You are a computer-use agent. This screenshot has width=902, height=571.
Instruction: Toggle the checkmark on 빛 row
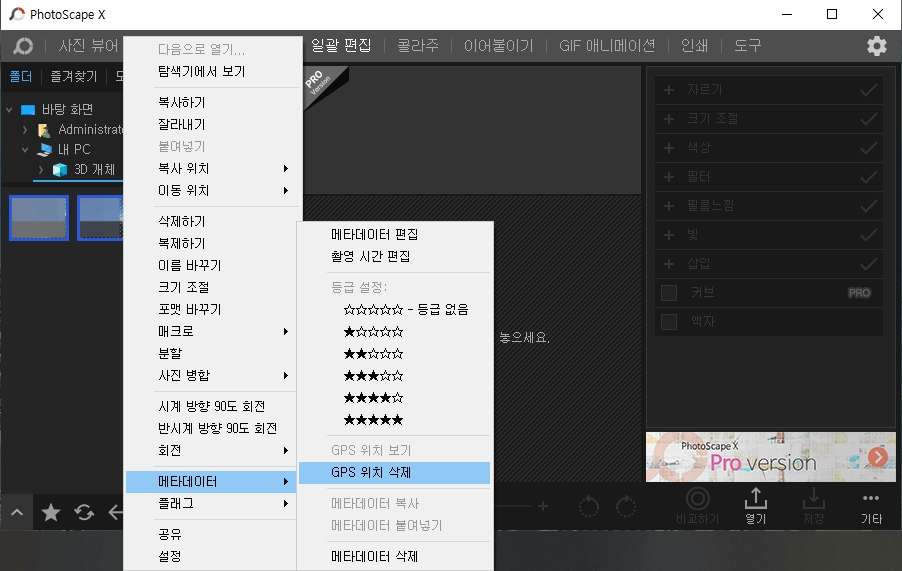(x=869, y=235)
